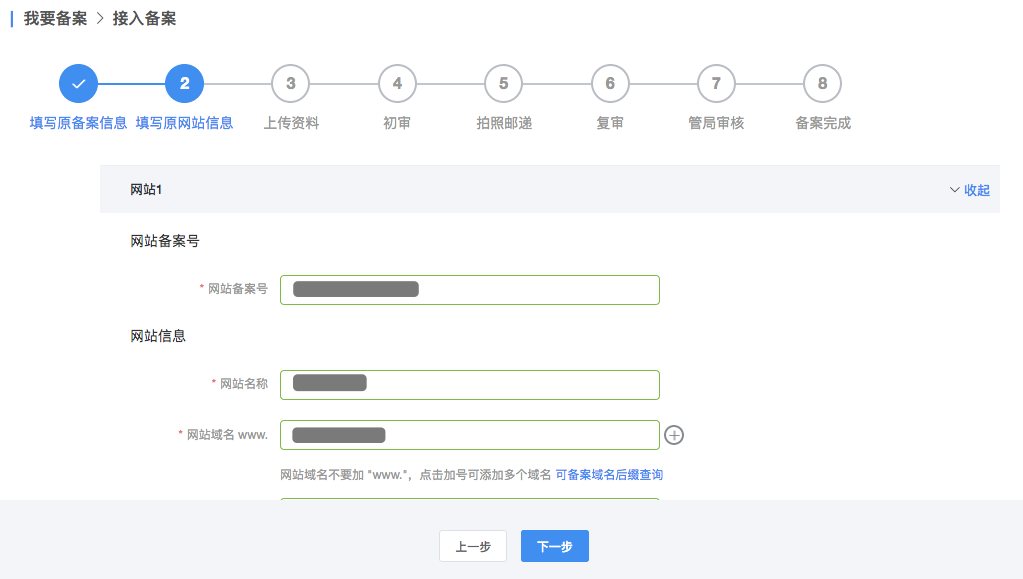Select step 7 circle for 管局审核

(716, 84)
